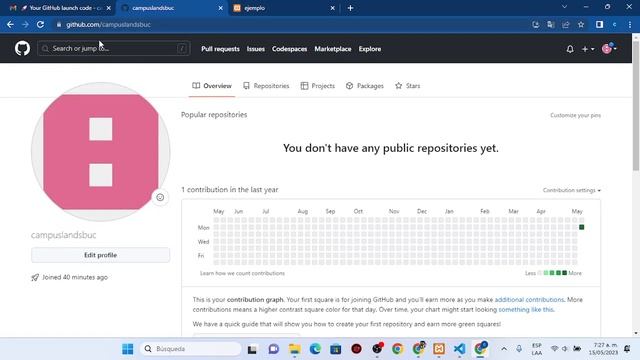The width and height of the screenshot is (640, 360).
Task: Click the profile avatar image
Action: 100,152
